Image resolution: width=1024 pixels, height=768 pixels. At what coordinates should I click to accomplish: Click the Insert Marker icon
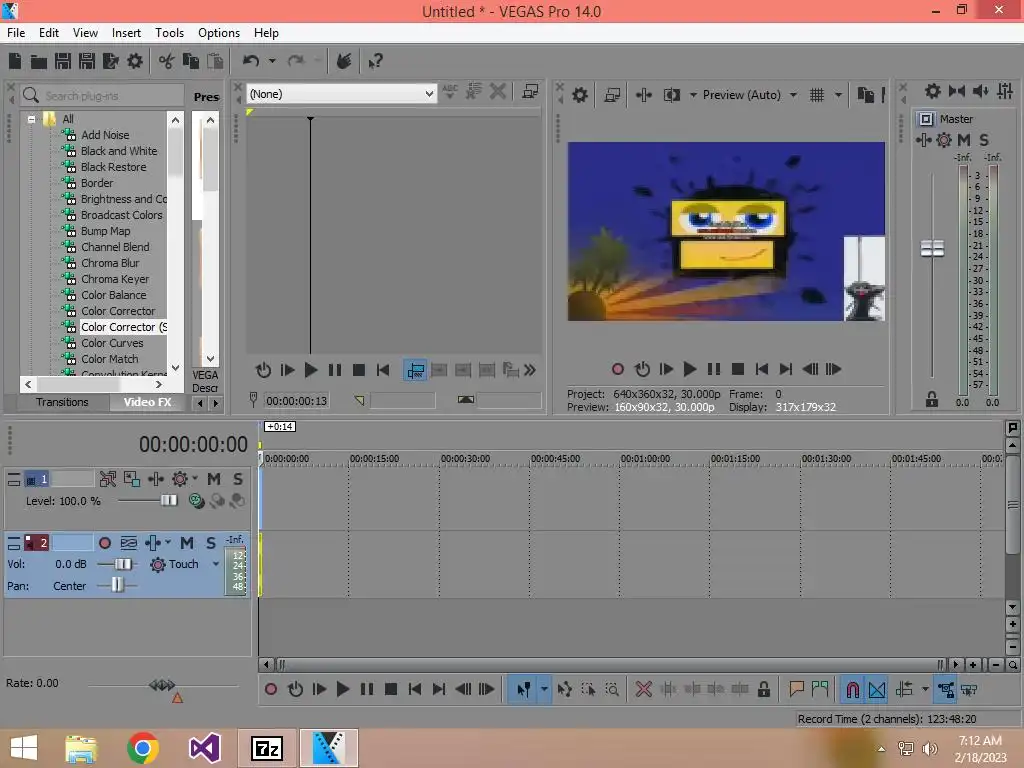[x=795, y=689]
